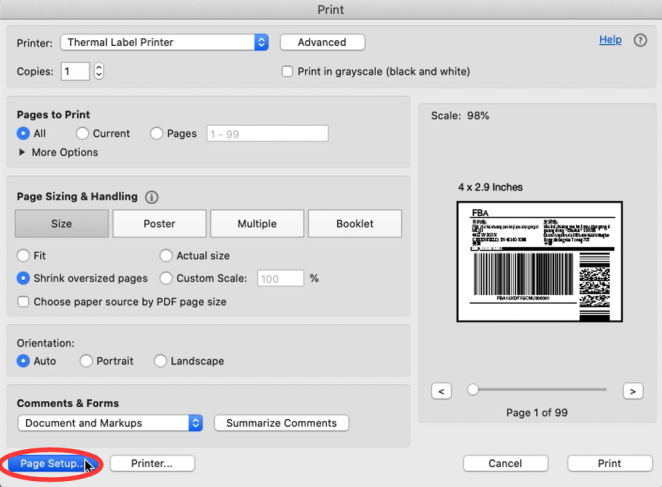Adjust the Copies stepper arrows
This screenshot has width=662, height=487.
[99, 71]
